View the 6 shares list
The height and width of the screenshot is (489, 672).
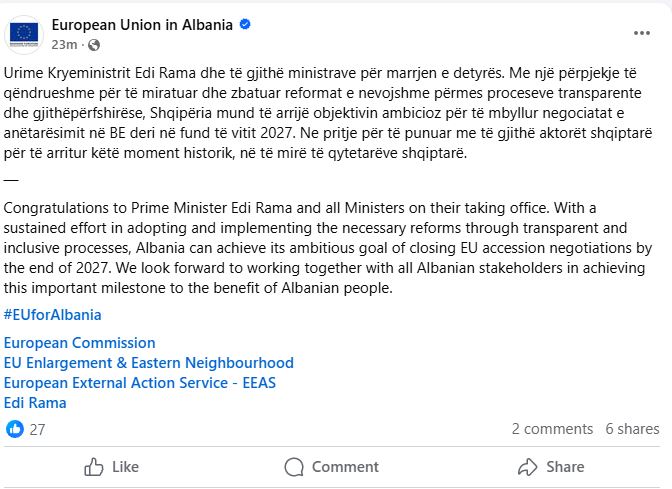coord(632,429)
